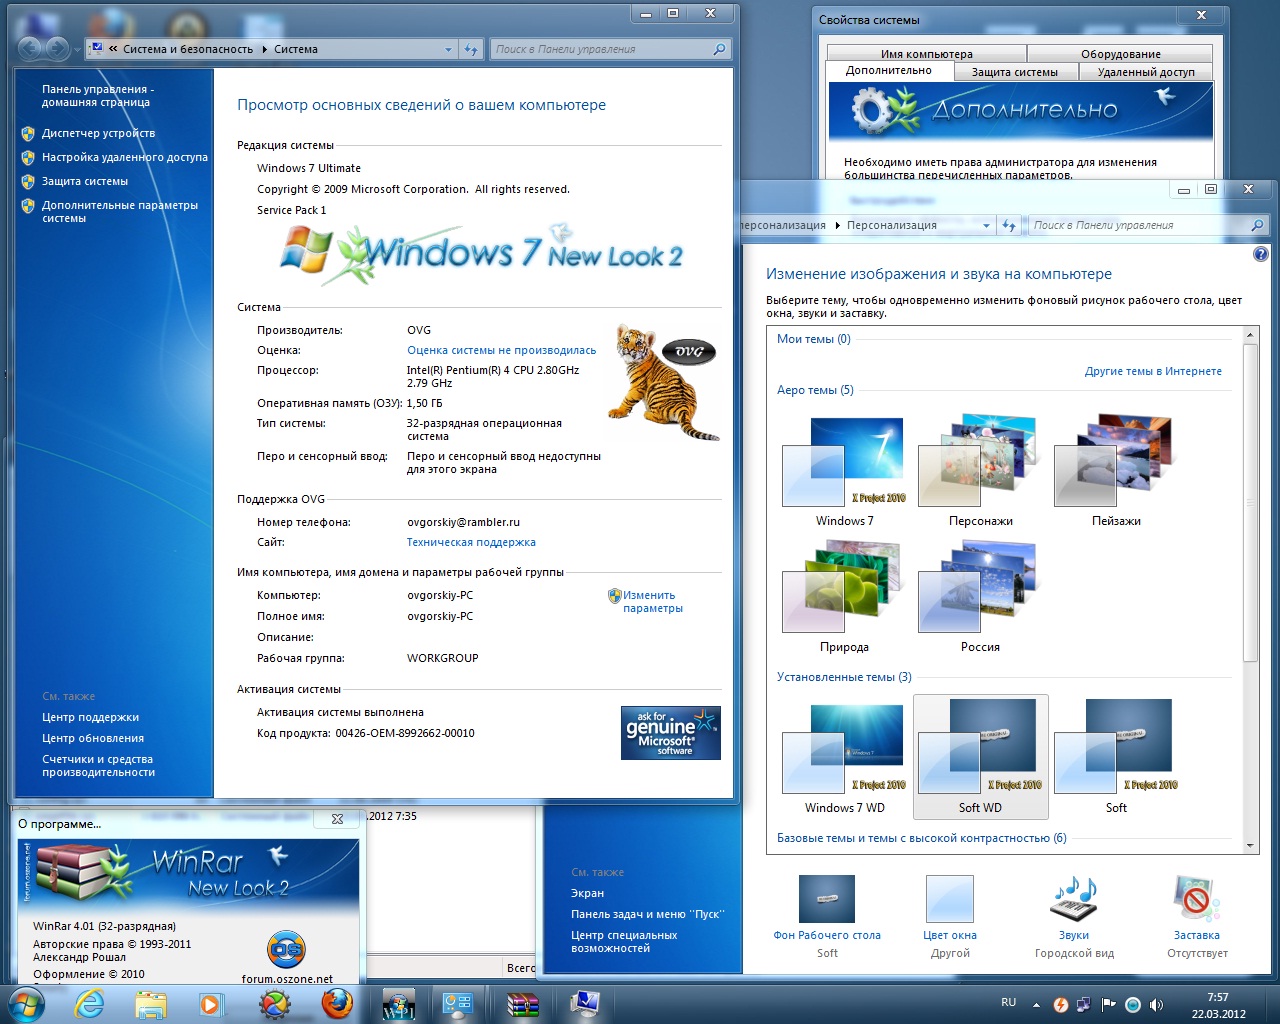Select the 'Персонажи' theme

click(981, 472)
